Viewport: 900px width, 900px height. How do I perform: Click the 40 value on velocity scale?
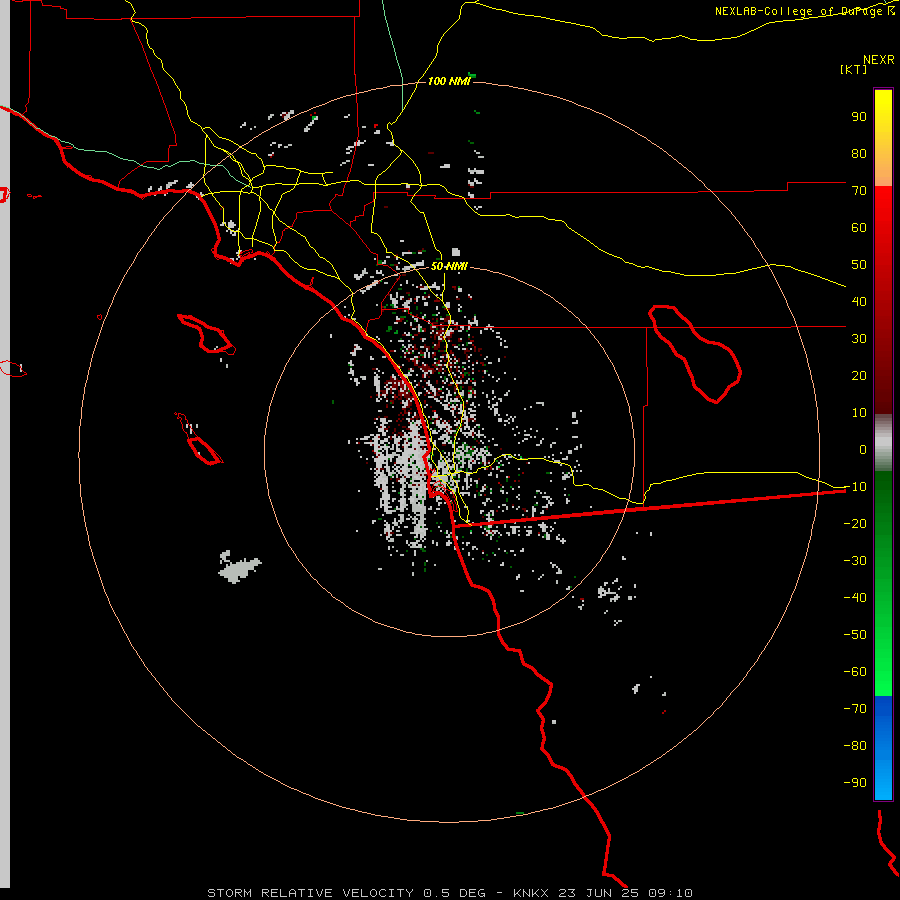[x=859, y=301]
